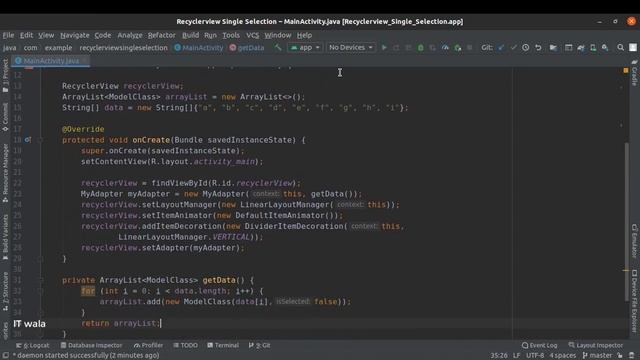Click the Profile app icon
Viewport: 640px width, 360px height.
tap(445, 48)
